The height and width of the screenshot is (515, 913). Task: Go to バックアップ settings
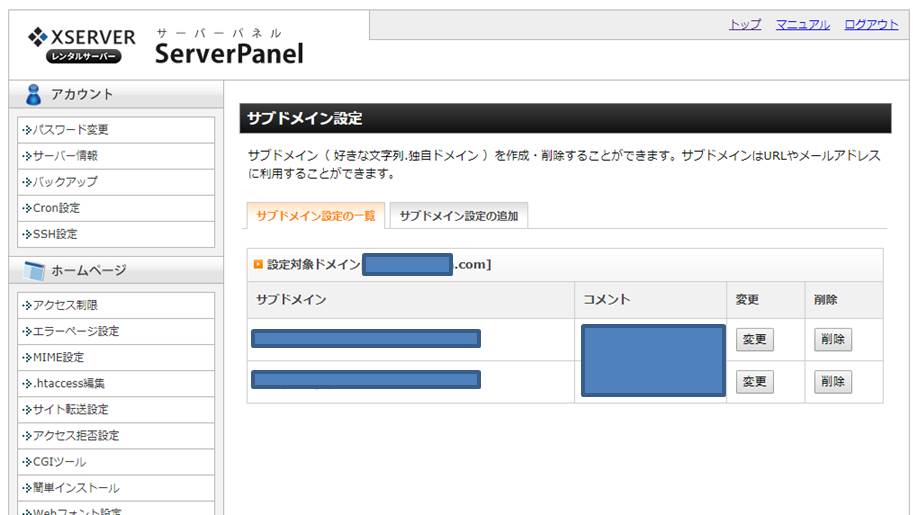[116, 182]
